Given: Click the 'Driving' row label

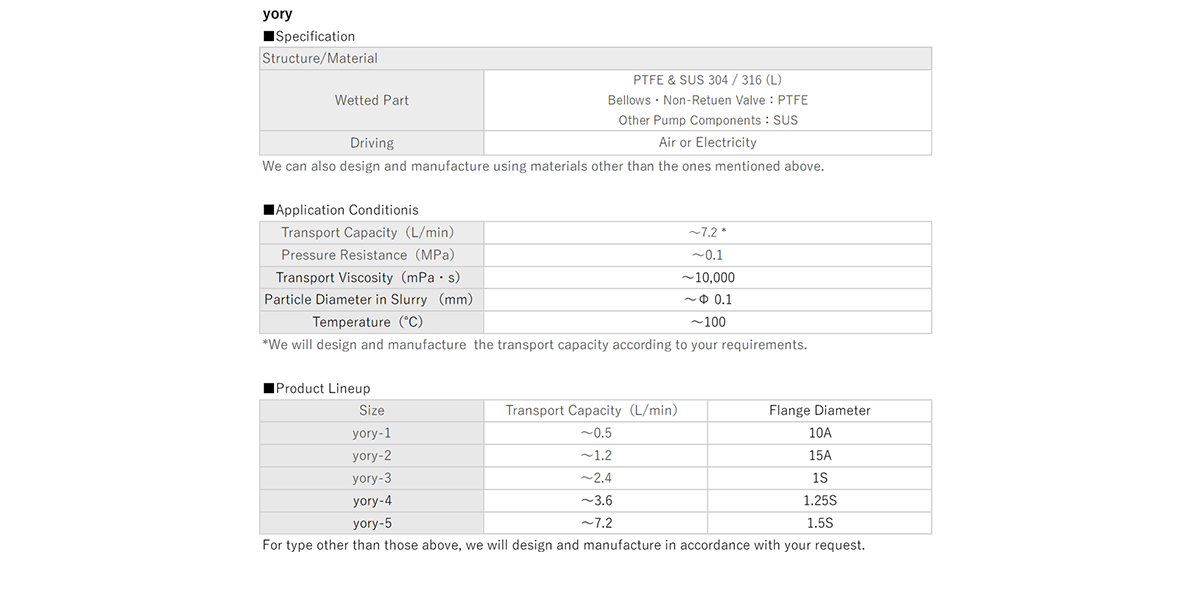Looking at the screenshot, I should click(x=372, y=143).
